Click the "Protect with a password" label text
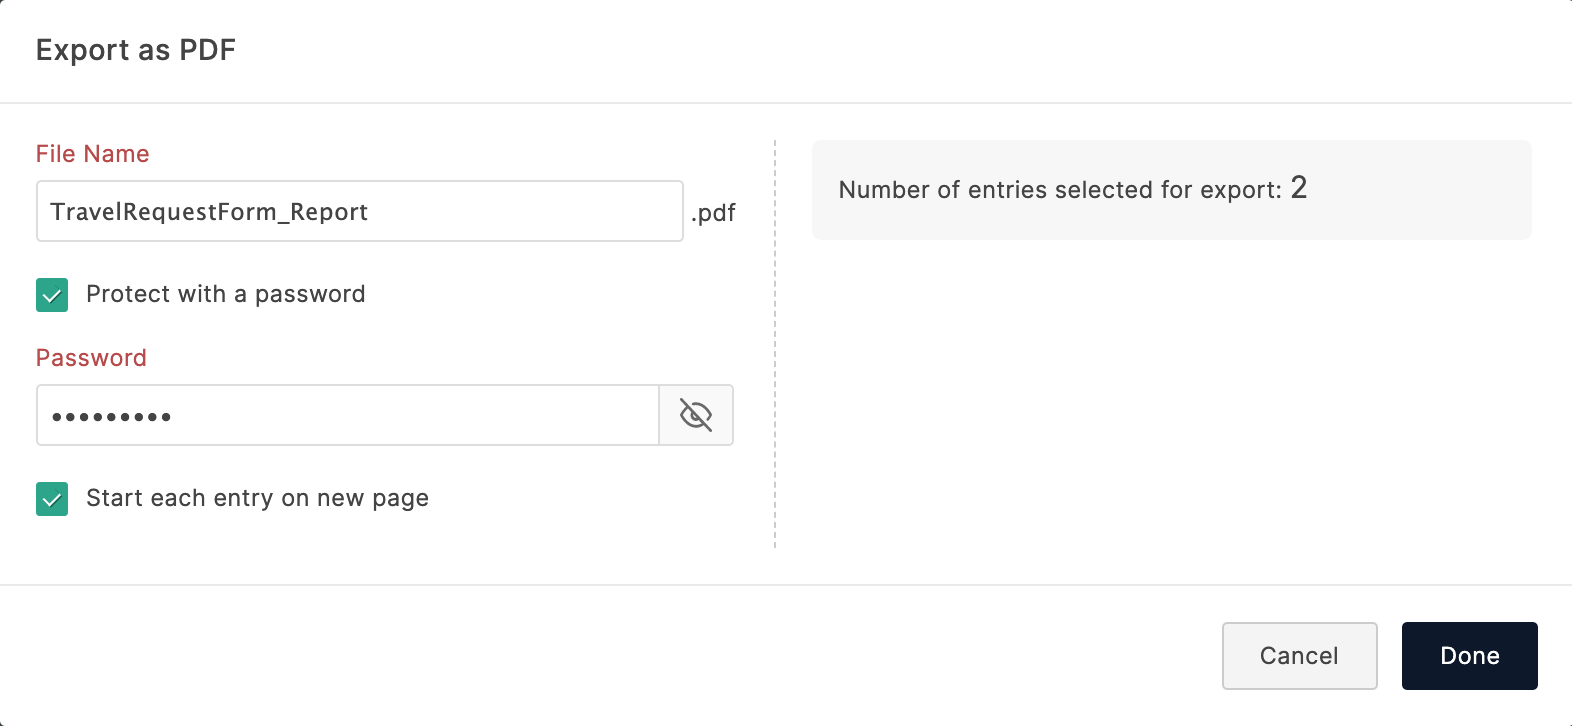Viewport: 1572px width, 726px height. click(x=225, y=294)
